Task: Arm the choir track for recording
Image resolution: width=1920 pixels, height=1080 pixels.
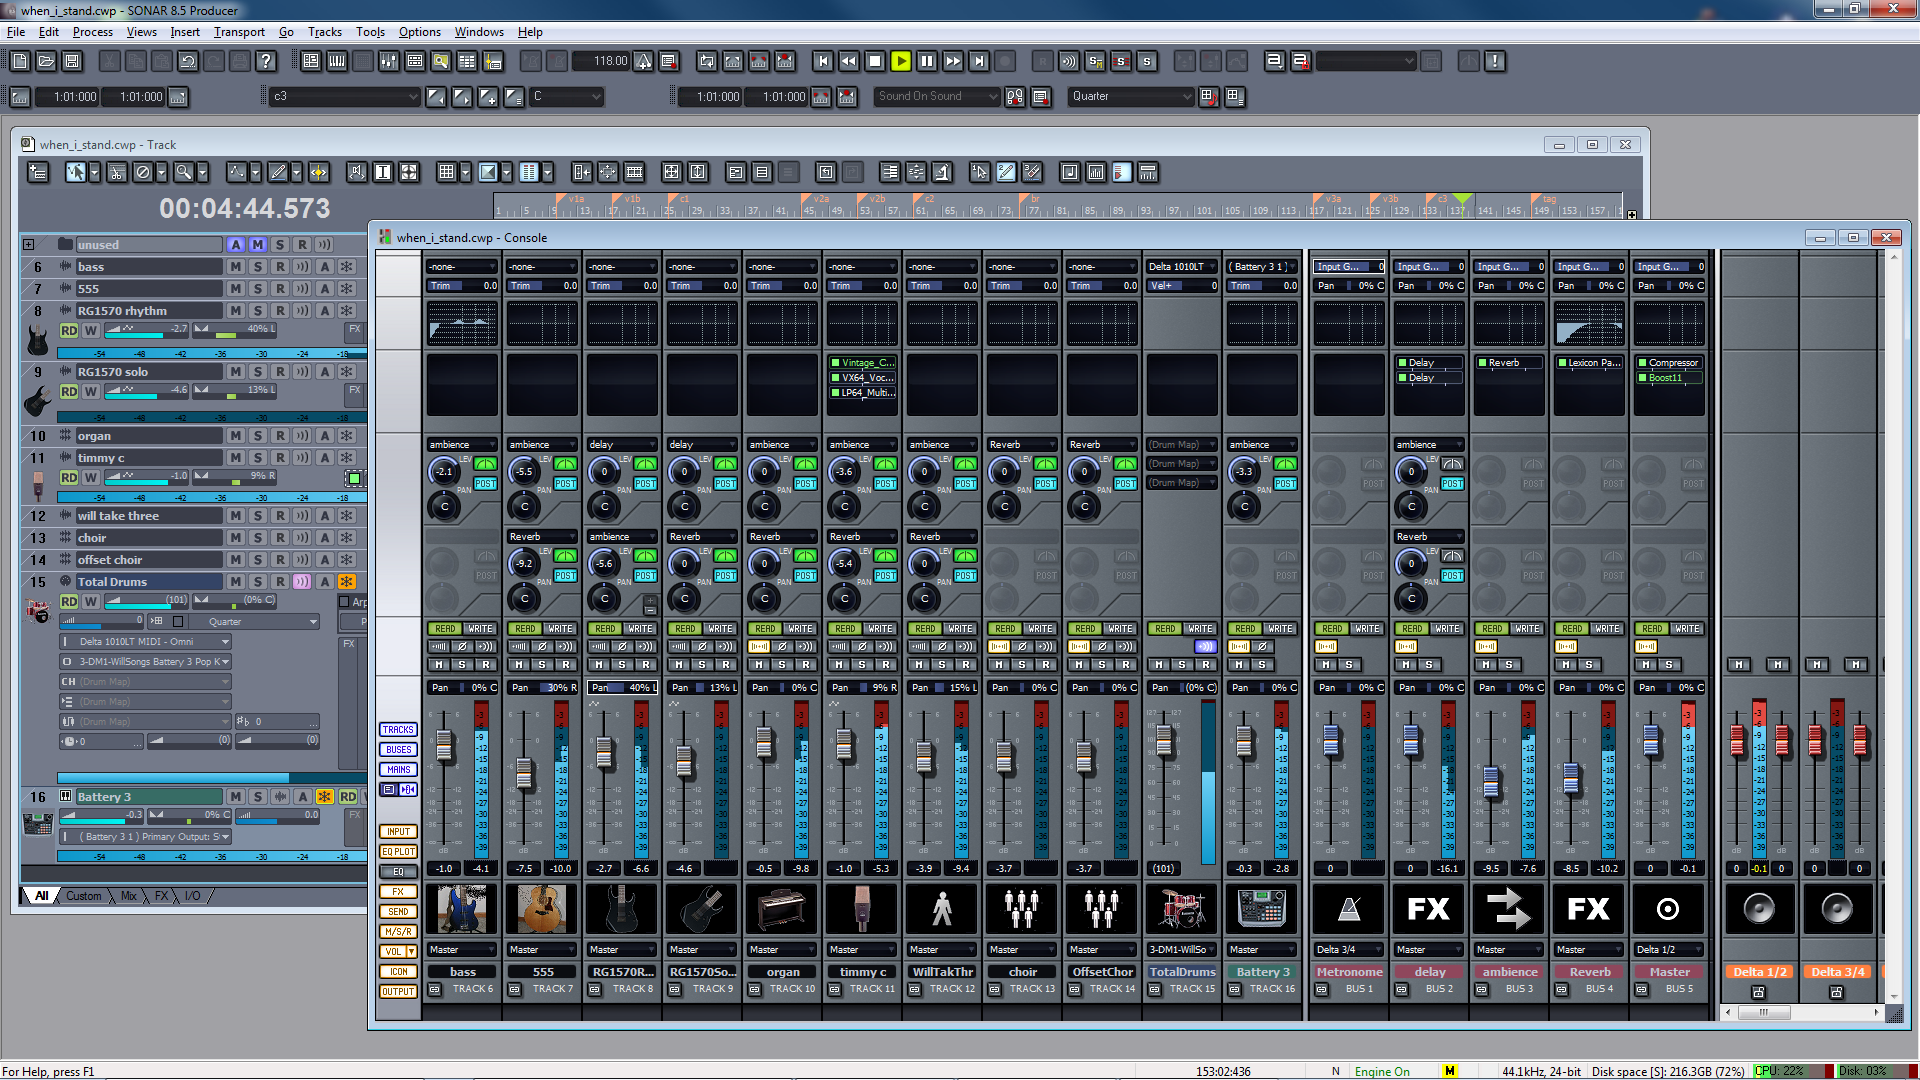Action: pos(280,538)
